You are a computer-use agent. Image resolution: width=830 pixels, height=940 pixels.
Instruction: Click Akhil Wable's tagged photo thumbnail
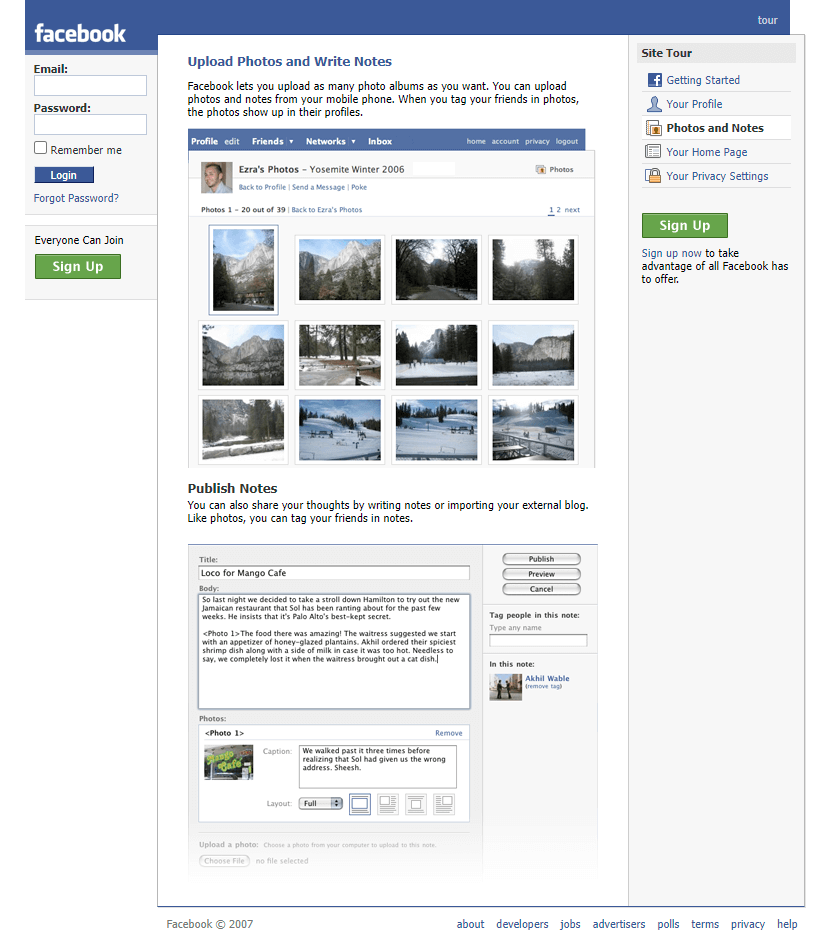point(505,687)
